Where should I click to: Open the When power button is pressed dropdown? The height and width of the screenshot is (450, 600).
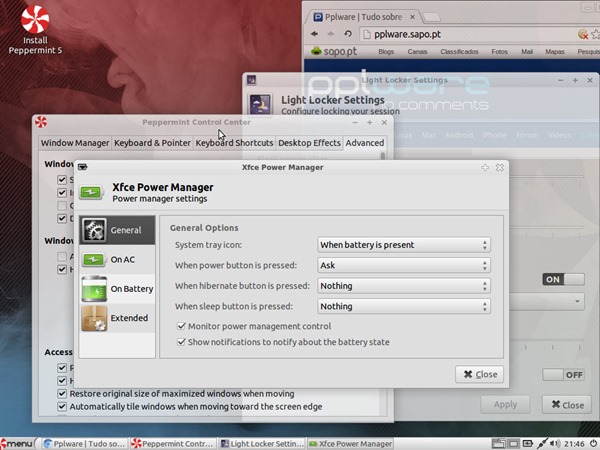coord(404,265)
